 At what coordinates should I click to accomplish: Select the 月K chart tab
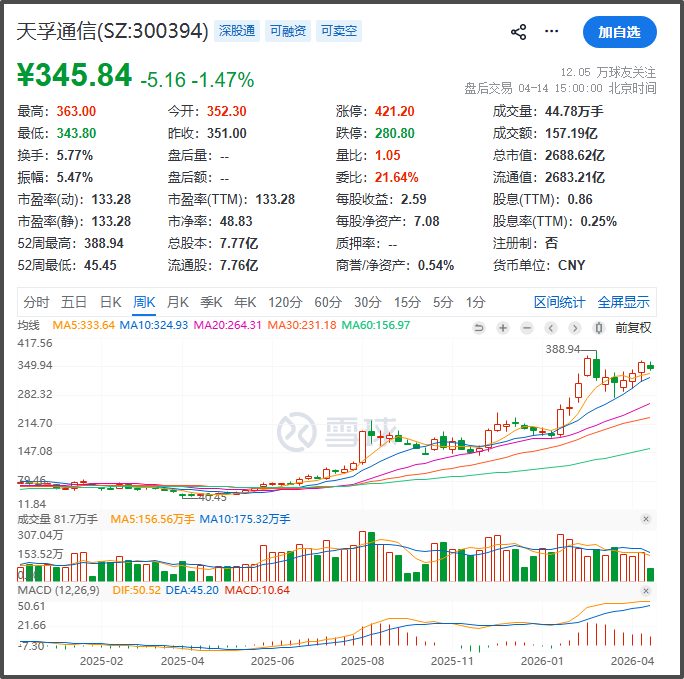[178, 302]
